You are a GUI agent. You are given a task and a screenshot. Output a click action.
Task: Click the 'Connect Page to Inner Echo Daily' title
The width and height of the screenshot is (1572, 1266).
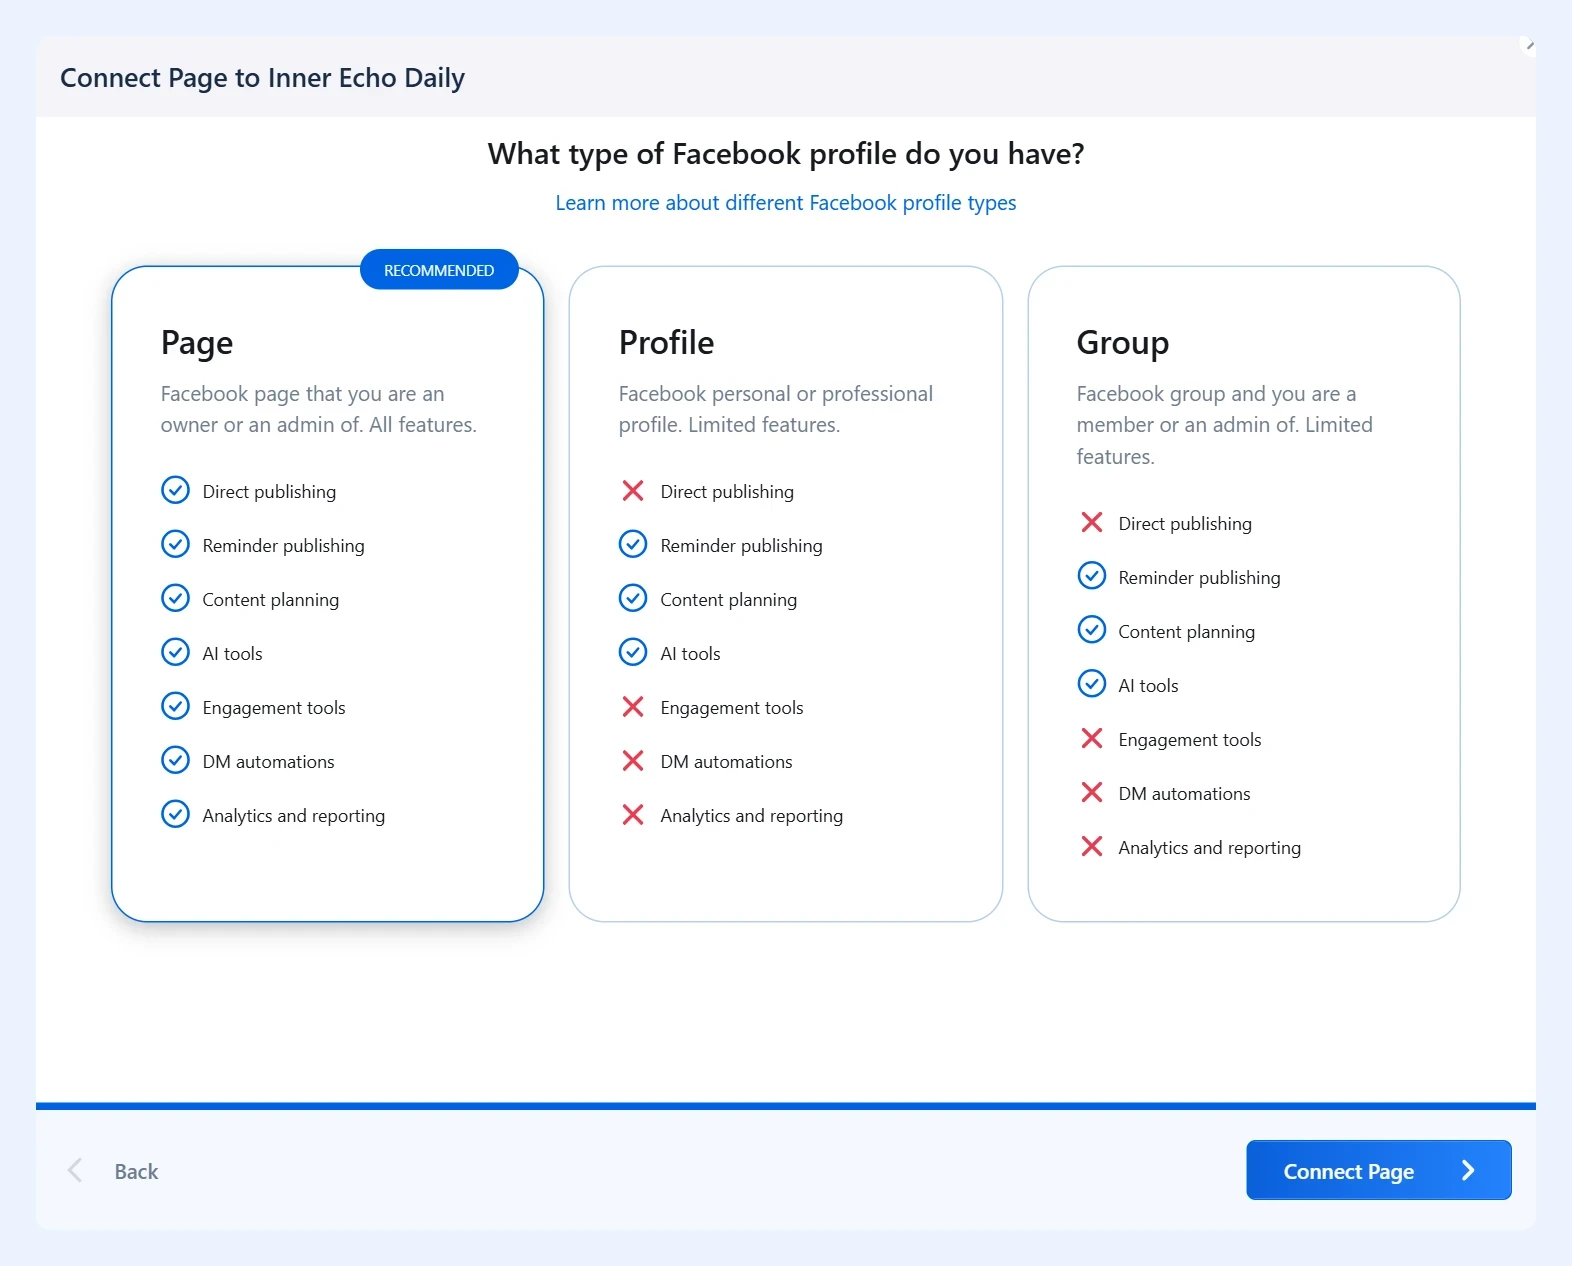click(263, 78)
